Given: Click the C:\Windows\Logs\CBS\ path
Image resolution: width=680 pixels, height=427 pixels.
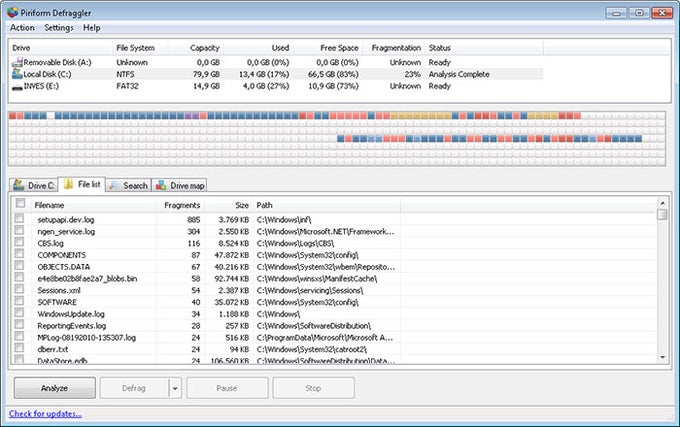Looking at the screenshot, I should point(295,243).
